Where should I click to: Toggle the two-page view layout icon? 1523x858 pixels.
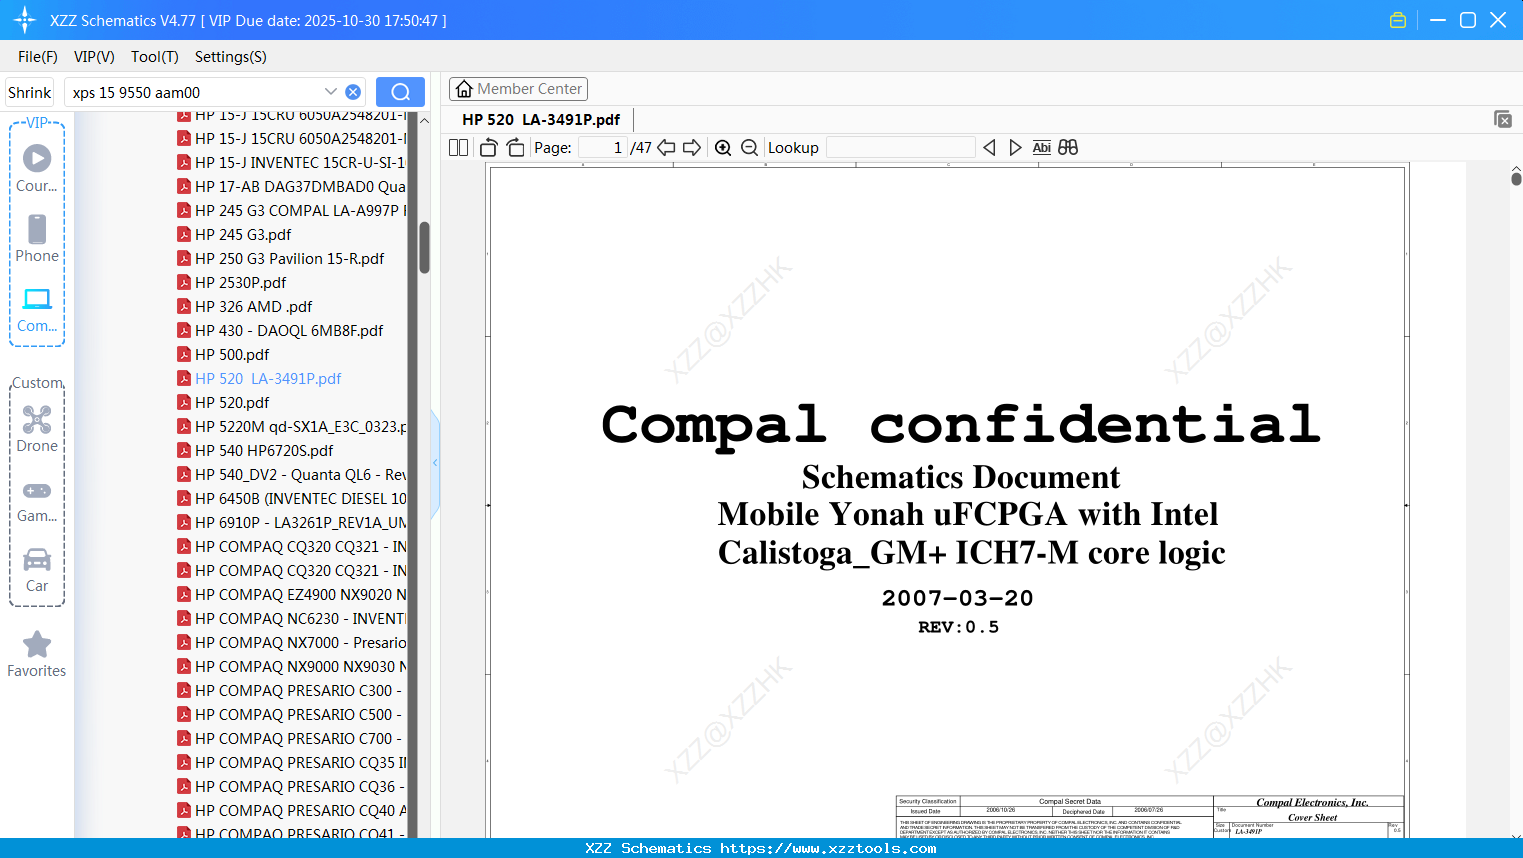(458, 148)
